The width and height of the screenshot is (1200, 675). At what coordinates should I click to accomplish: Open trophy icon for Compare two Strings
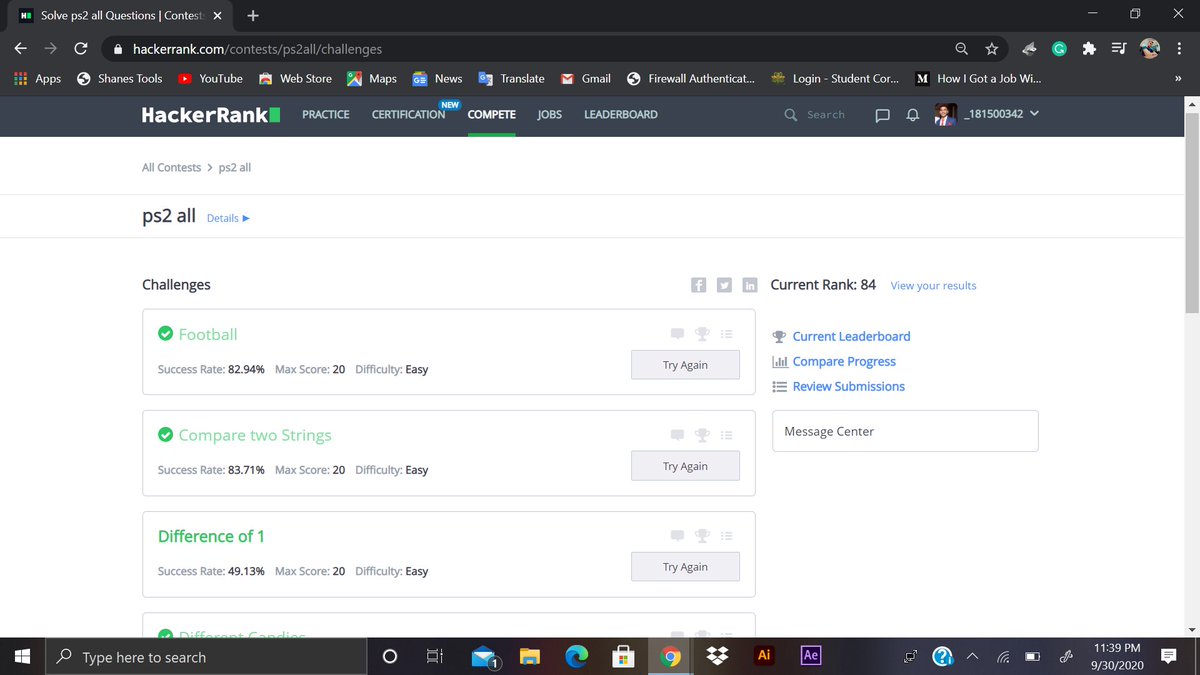click(x=702, y=435)
